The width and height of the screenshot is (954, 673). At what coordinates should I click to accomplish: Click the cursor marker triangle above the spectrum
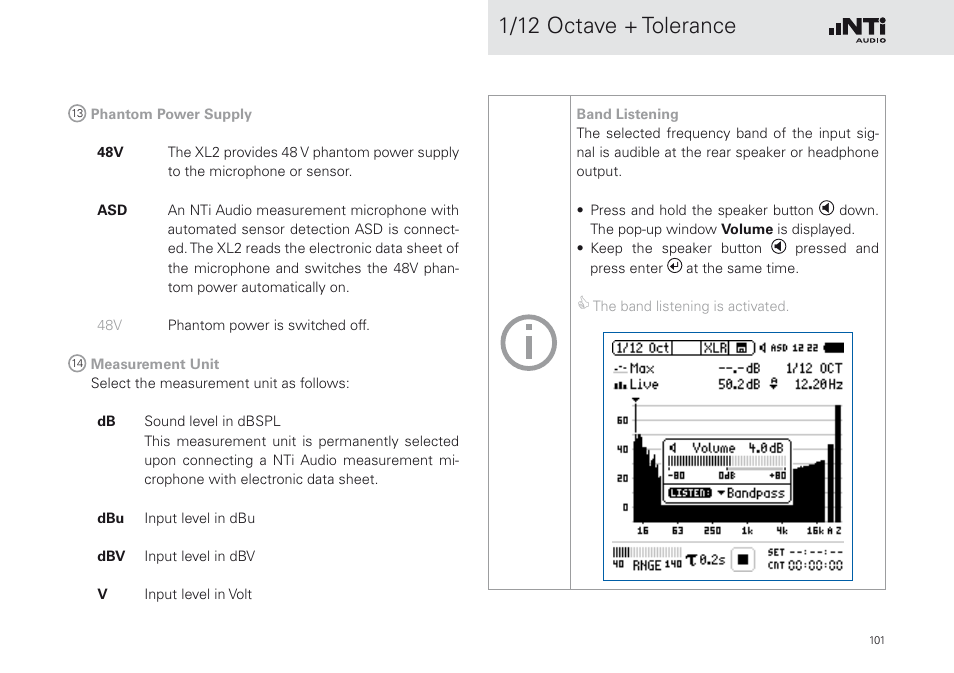[635, 400]
